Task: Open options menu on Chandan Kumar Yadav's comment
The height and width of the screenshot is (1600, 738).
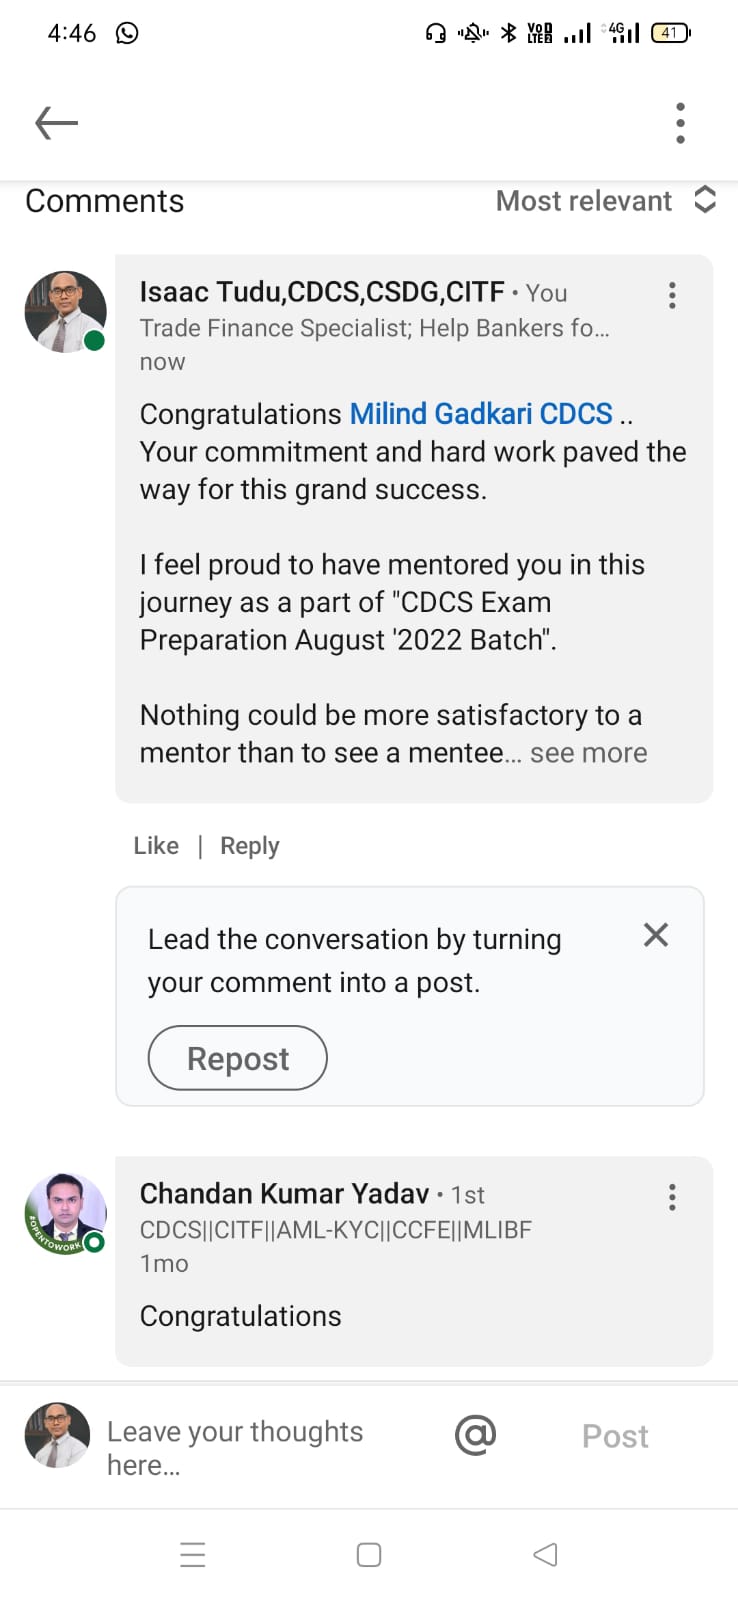Action: pos(672,1197)
